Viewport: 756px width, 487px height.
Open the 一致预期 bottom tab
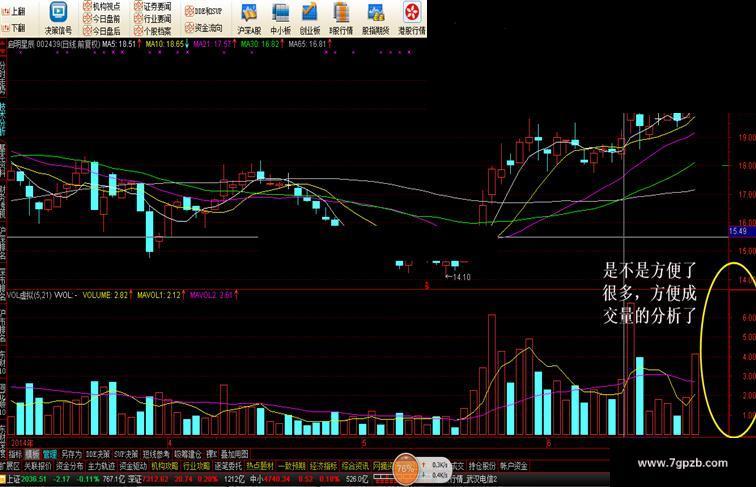[x=292, y=466]
